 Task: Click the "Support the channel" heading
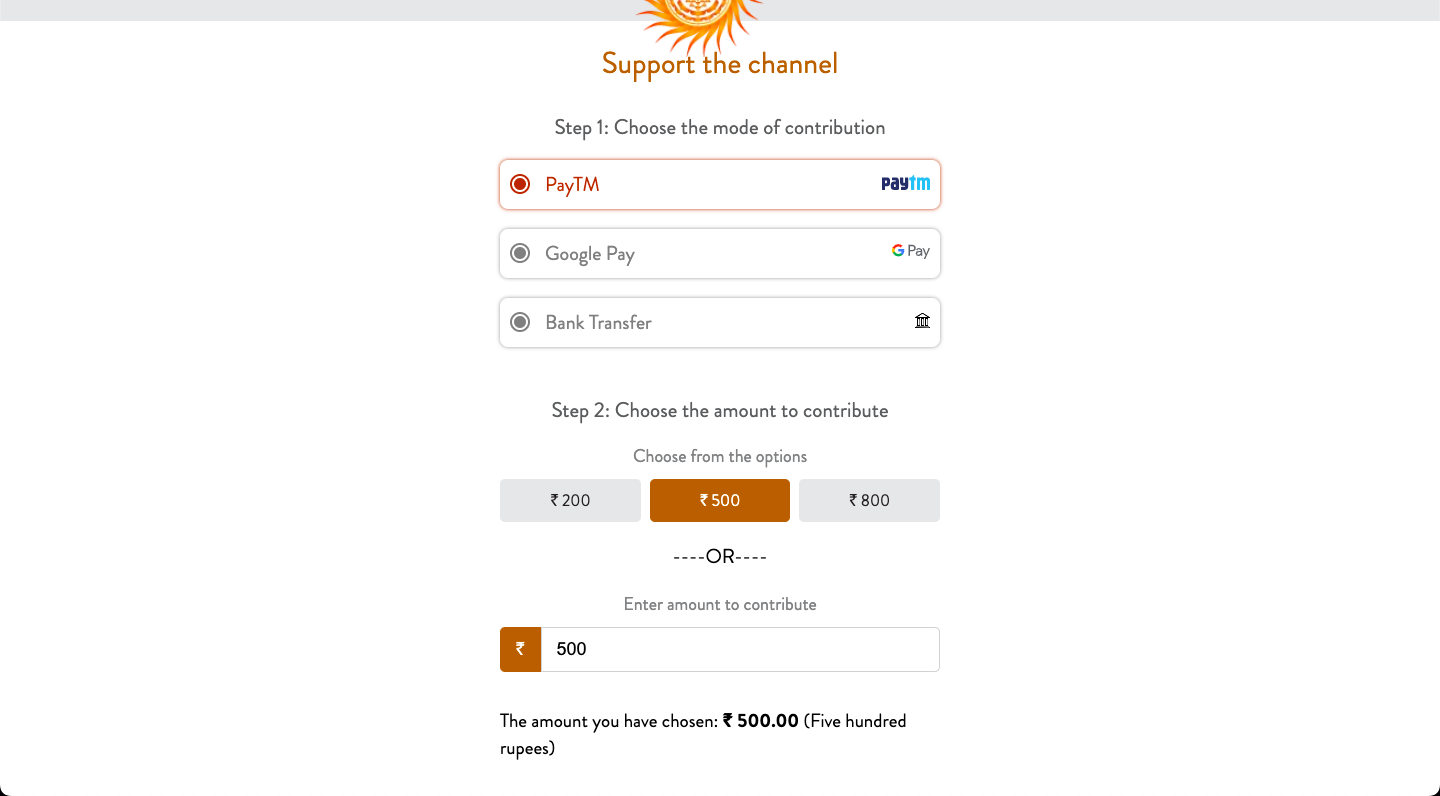point(720,64)
